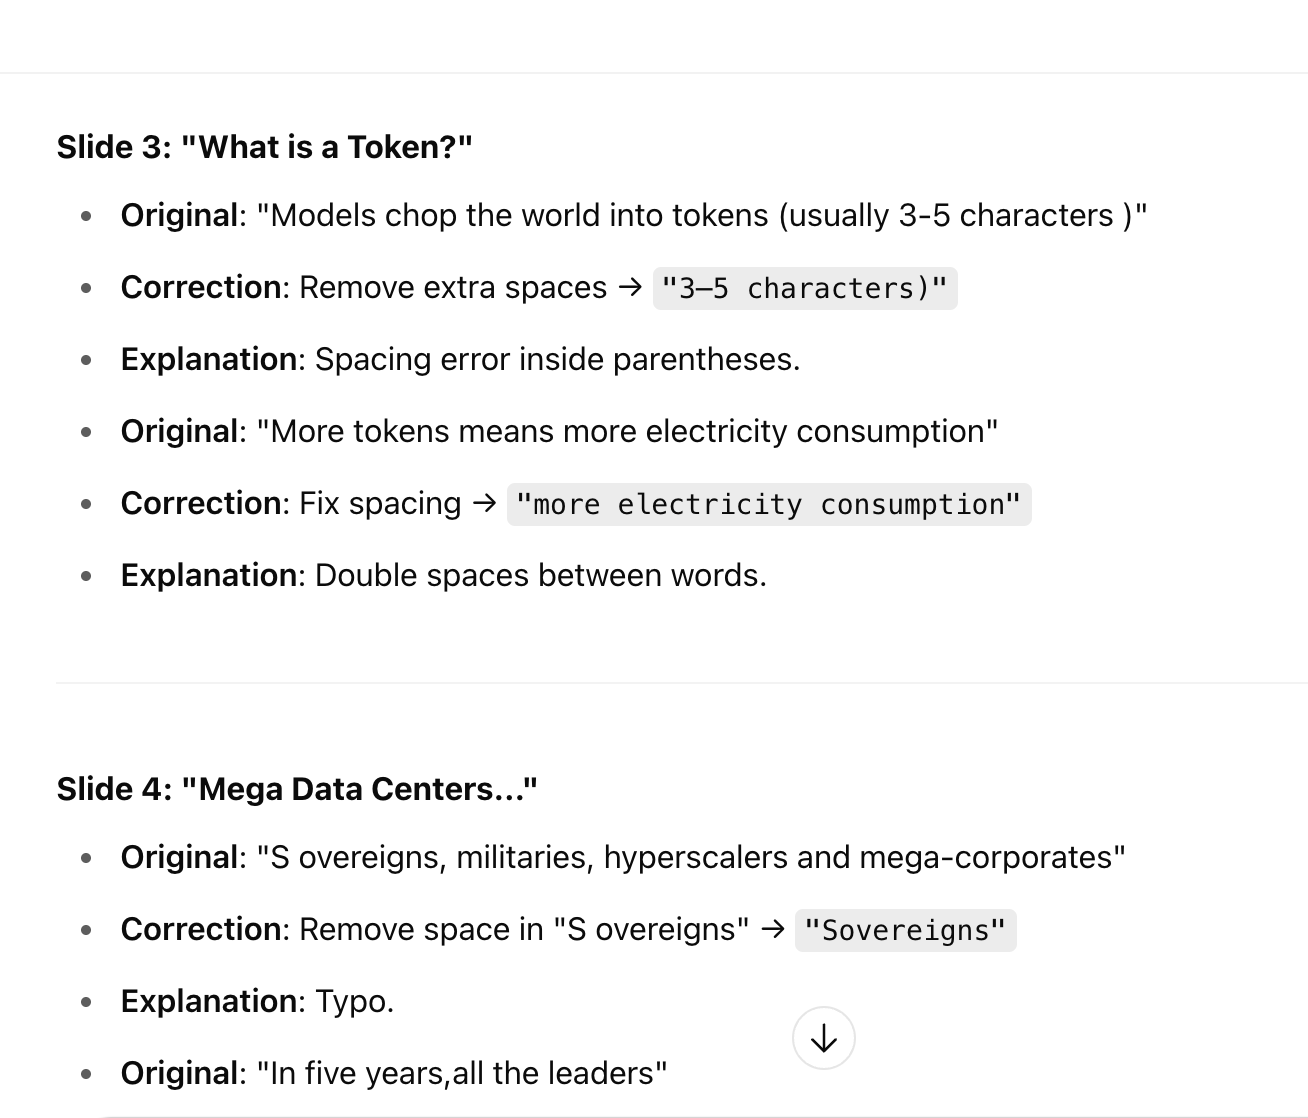Click the arrow symbol after "Remove extra spaces"
Screen dimensions: 1308x1118
point(630,287)
